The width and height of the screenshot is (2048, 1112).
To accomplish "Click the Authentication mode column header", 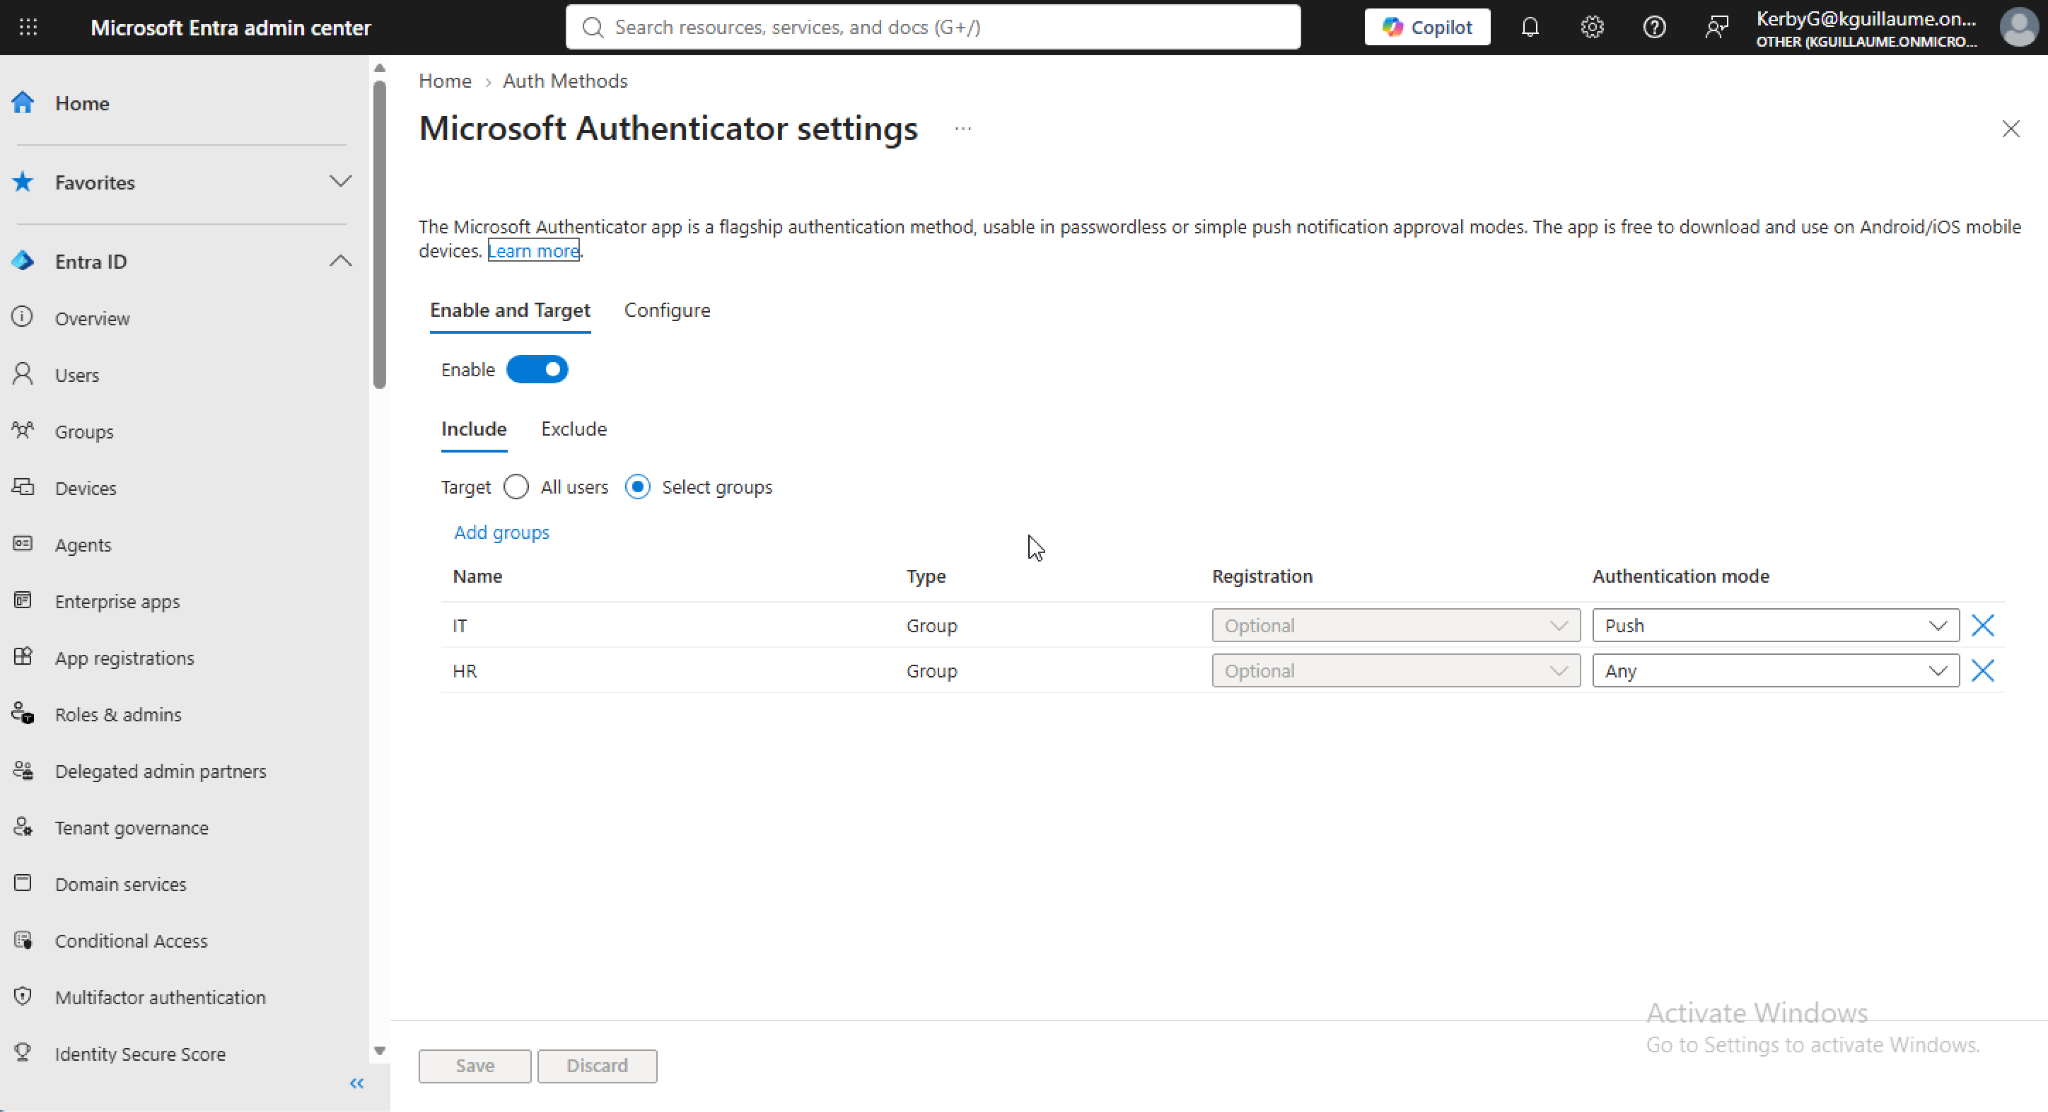I will [x=1680, y=576].
